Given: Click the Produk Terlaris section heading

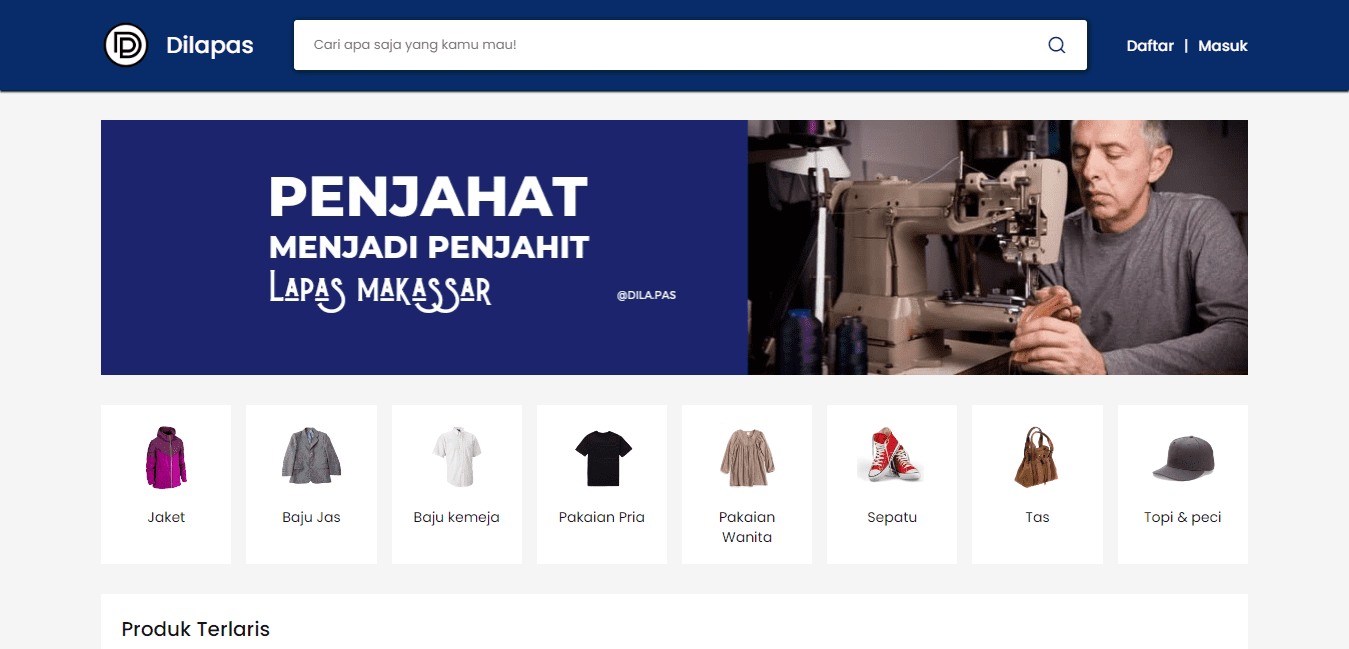Looking at the screenshot, I should (x=196, y=629).
